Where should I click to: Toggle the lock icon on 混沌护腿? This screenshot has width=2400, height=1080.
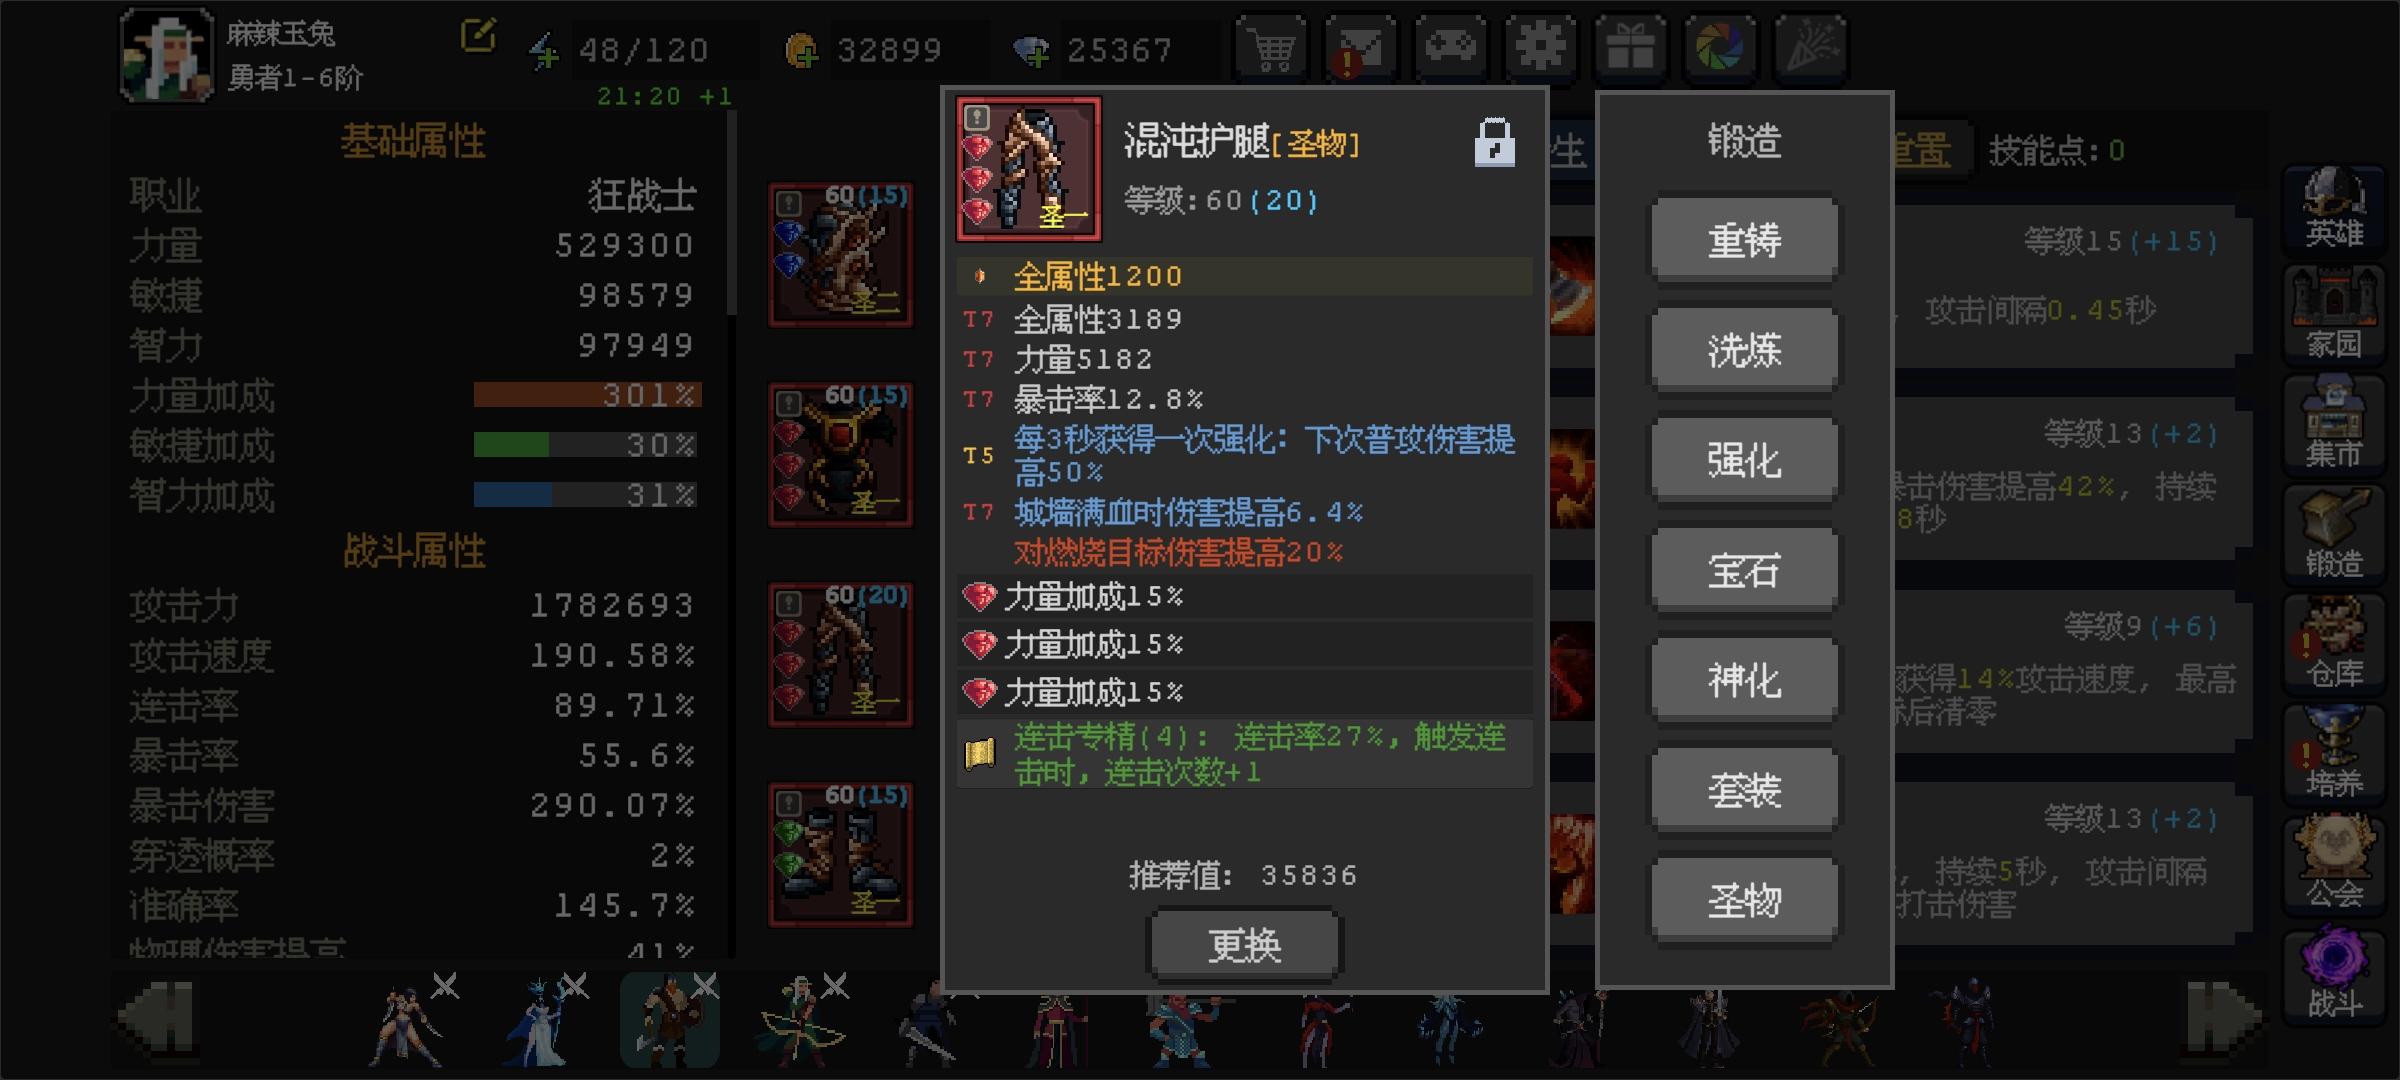point(1494,143)
